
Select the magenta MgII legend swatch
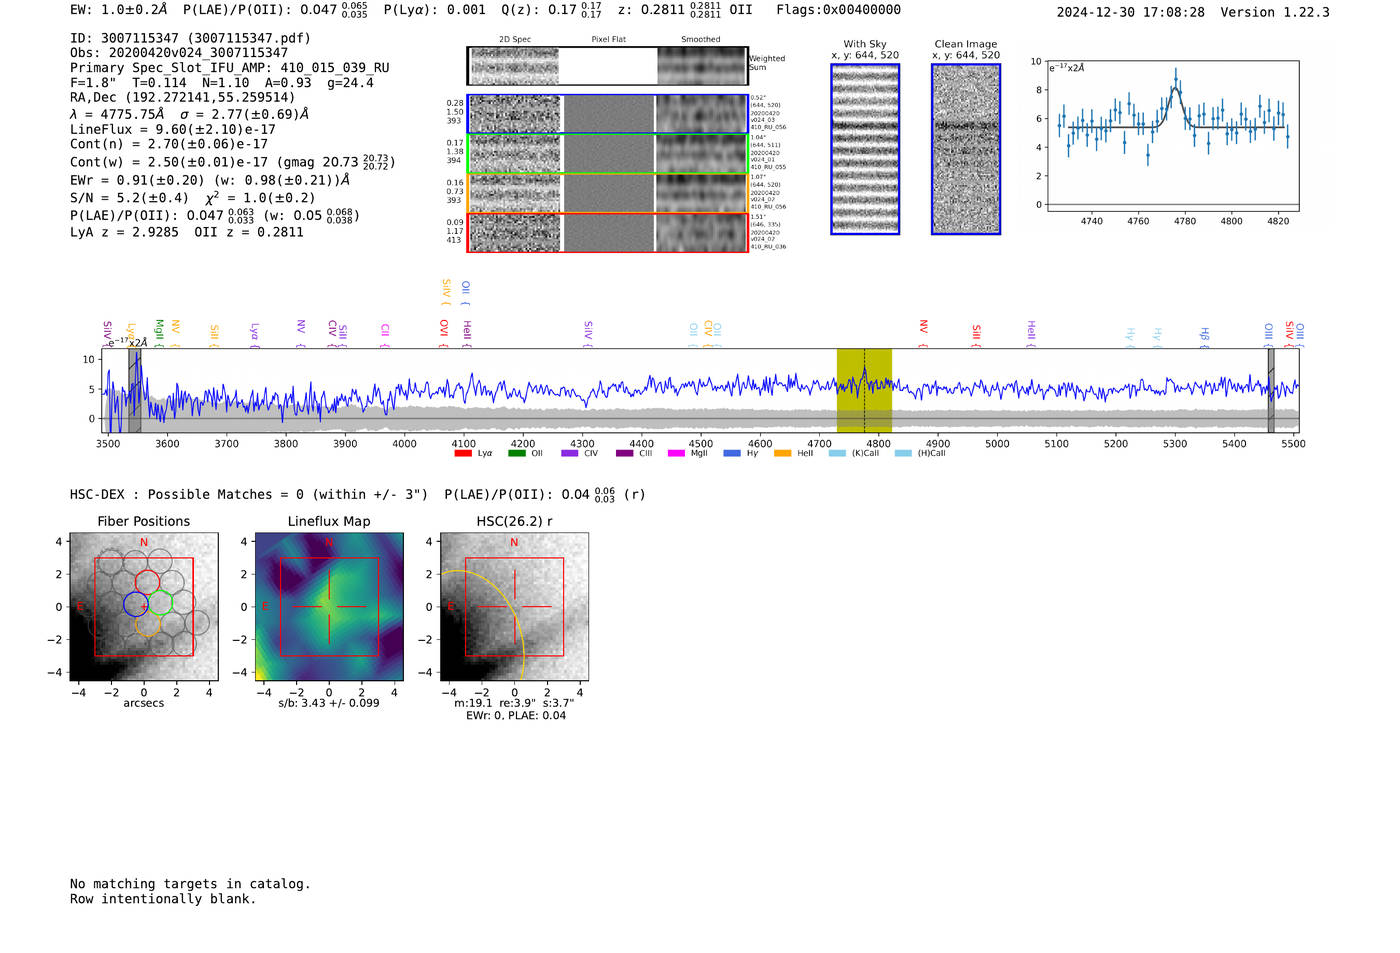point(676,453)
